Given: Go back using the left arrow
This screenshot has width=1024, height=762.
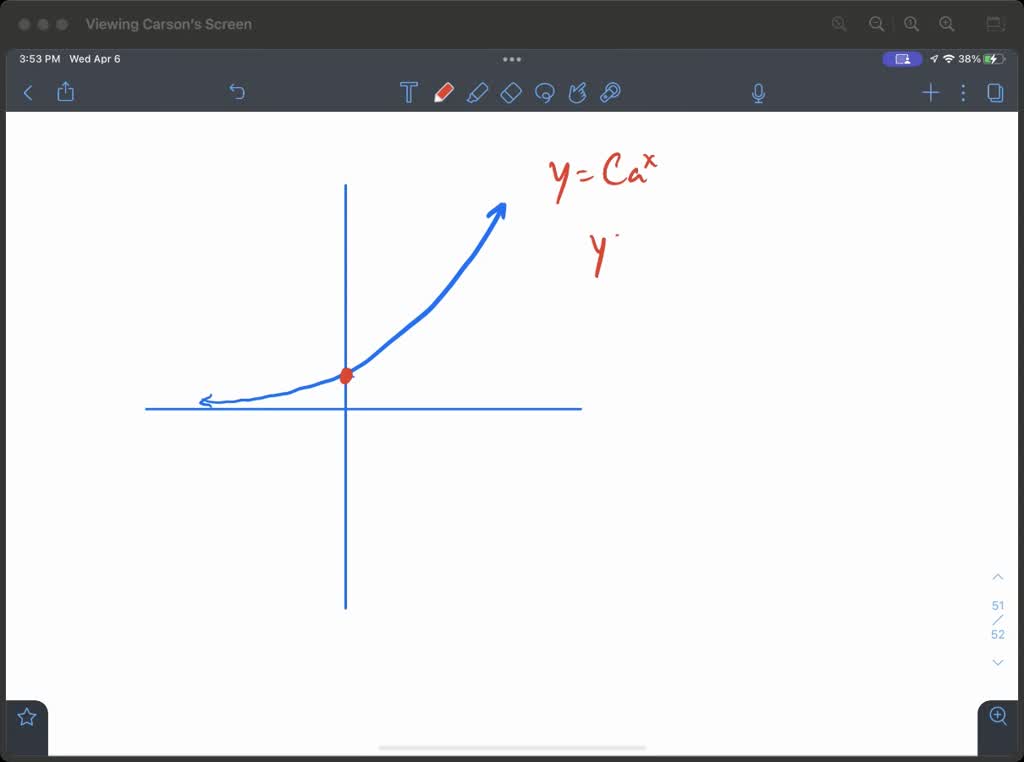Looking at the screenshot, I should [27, 92].
